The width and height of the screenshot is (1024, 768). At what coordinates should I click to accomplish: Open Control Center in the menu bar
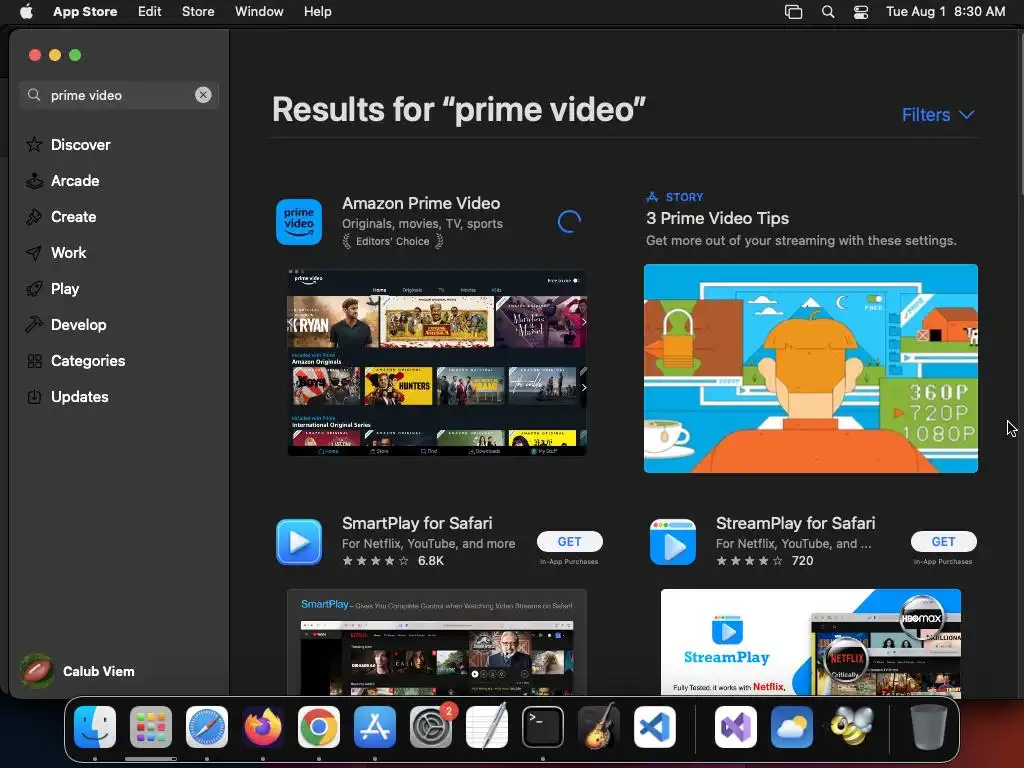(861, 12)
